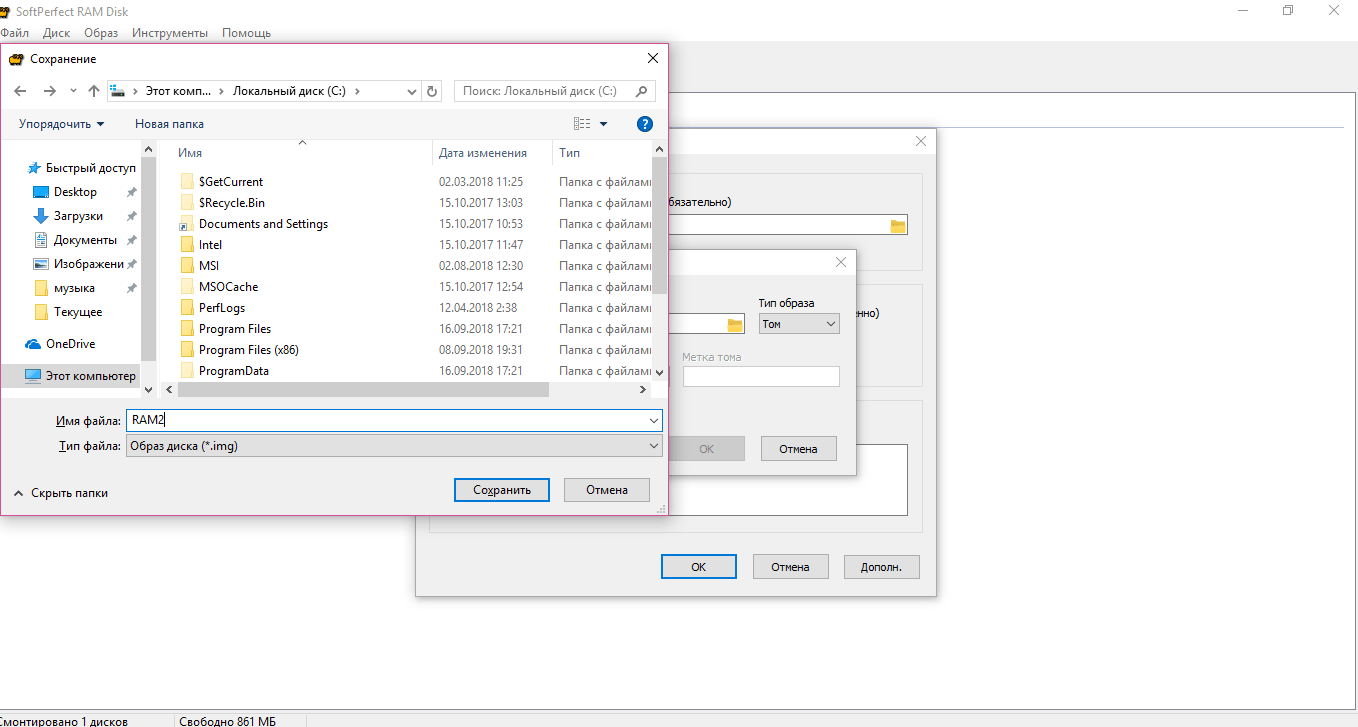Select the MSI folder
Screen dimensions: 1358x727
(x=209, y=266)
